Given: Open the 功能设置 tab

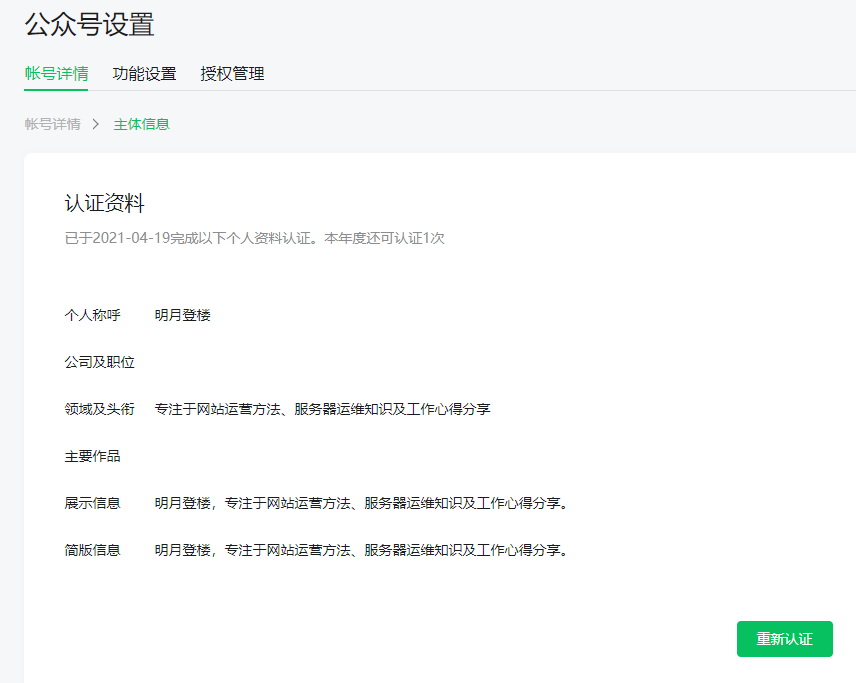Looking at the screenshot, I should pos(144,73).
